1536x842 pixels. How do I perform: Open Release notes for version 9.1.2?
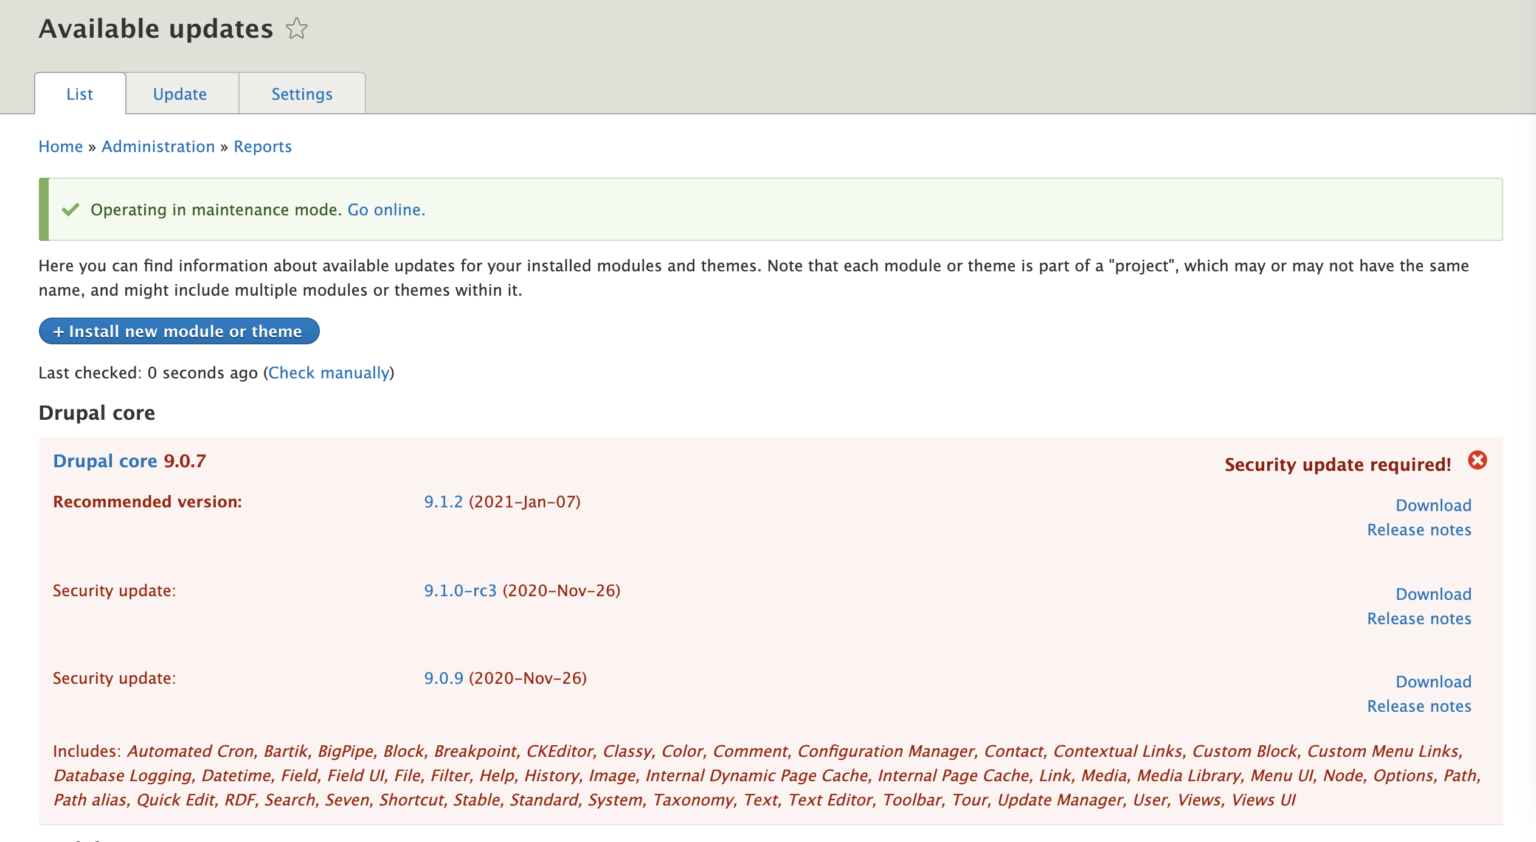click(x=1418, y=529)
